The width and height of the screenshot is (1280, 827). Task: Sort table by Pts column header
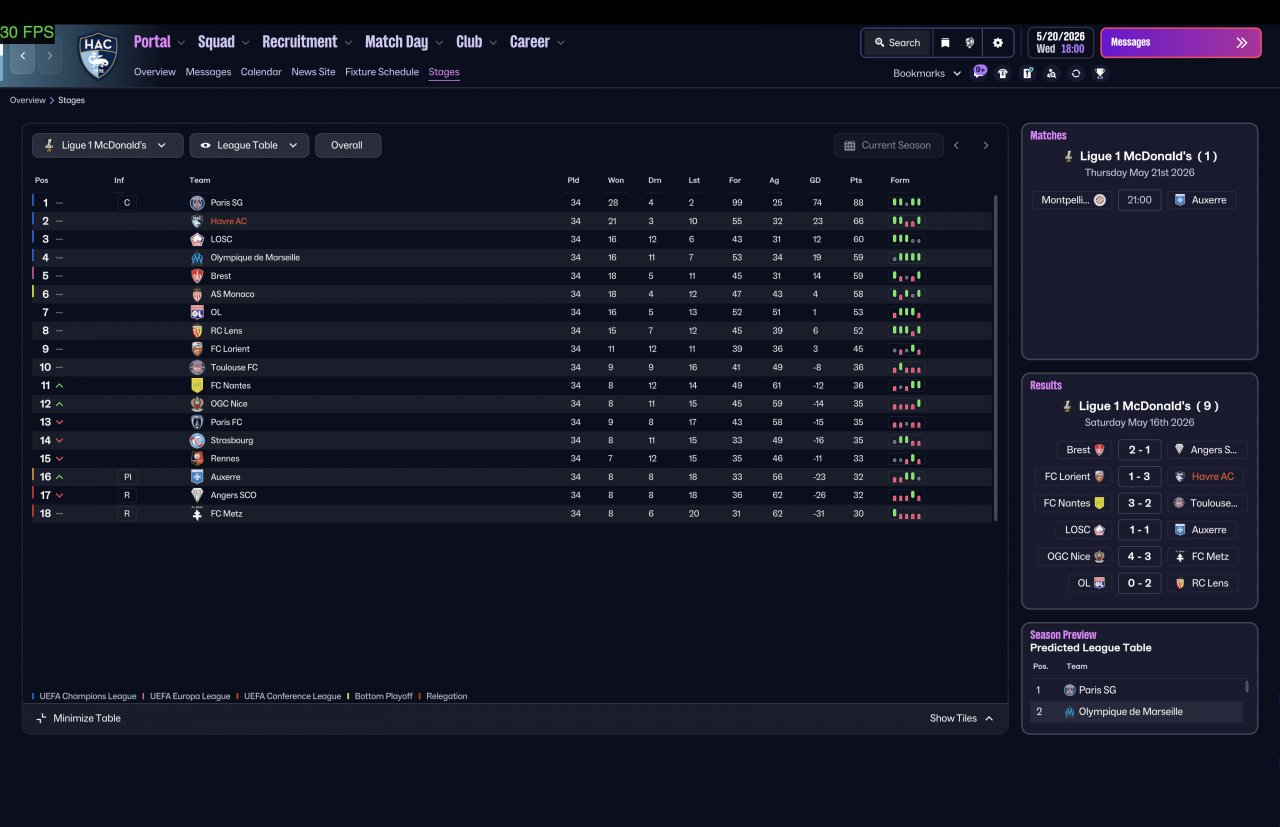856,181
